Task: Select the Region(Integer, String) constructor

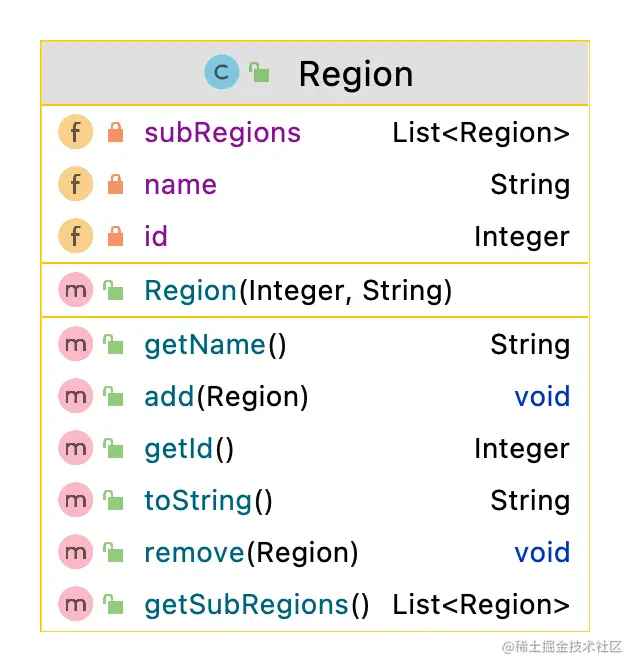Action: click(x=298, y=290)
